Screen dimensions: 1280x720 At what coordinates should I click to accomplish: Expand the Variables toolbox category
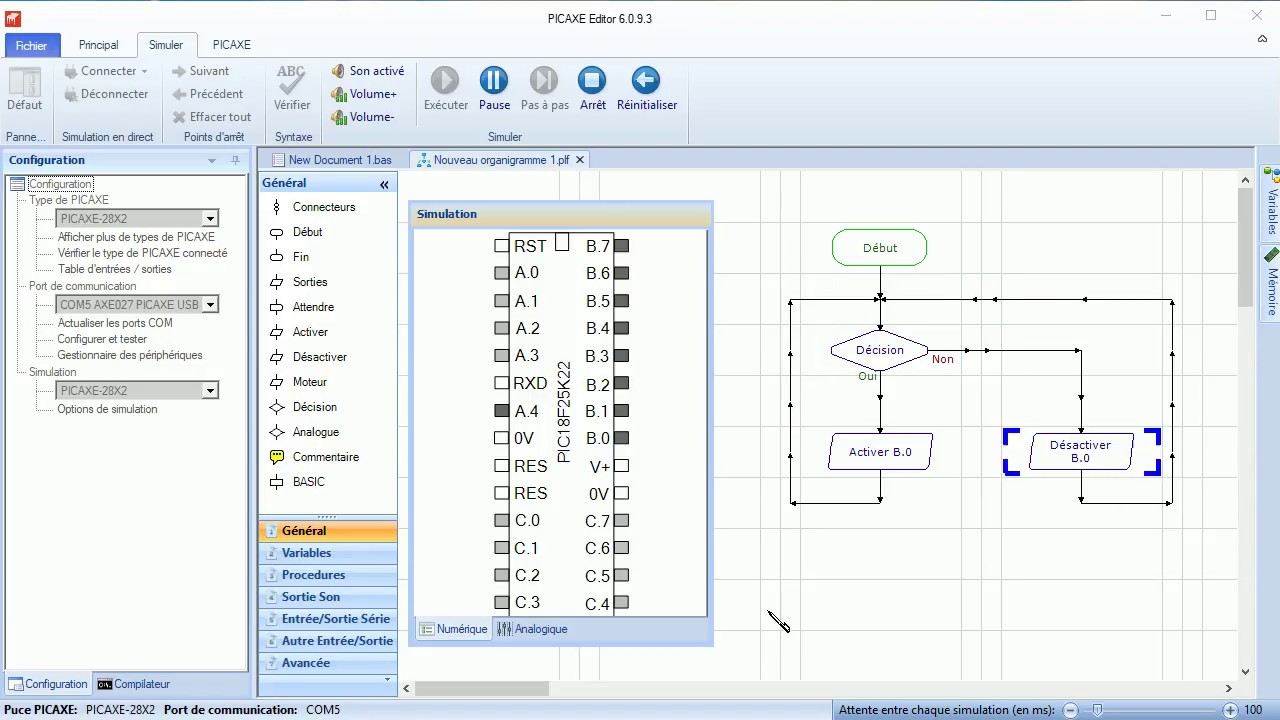click(x=327, y=553)
